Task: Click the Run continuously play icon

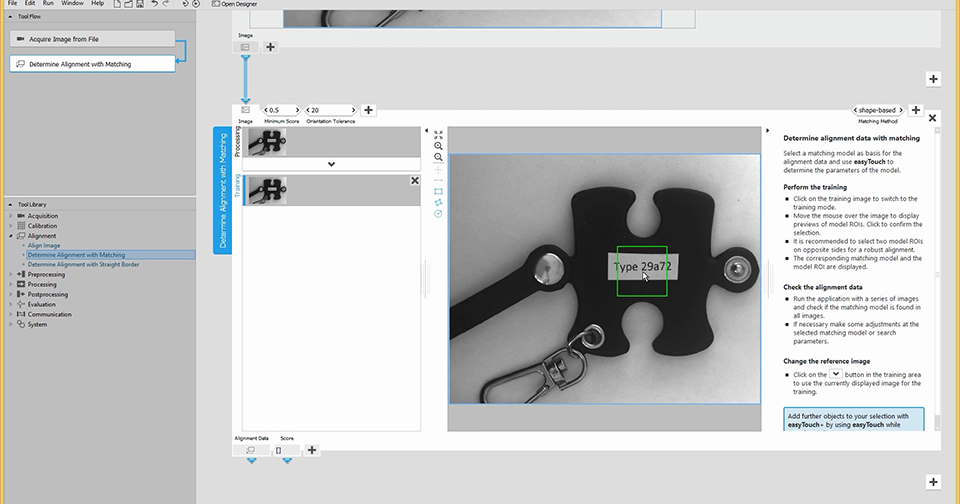Action: coord(196,4)
